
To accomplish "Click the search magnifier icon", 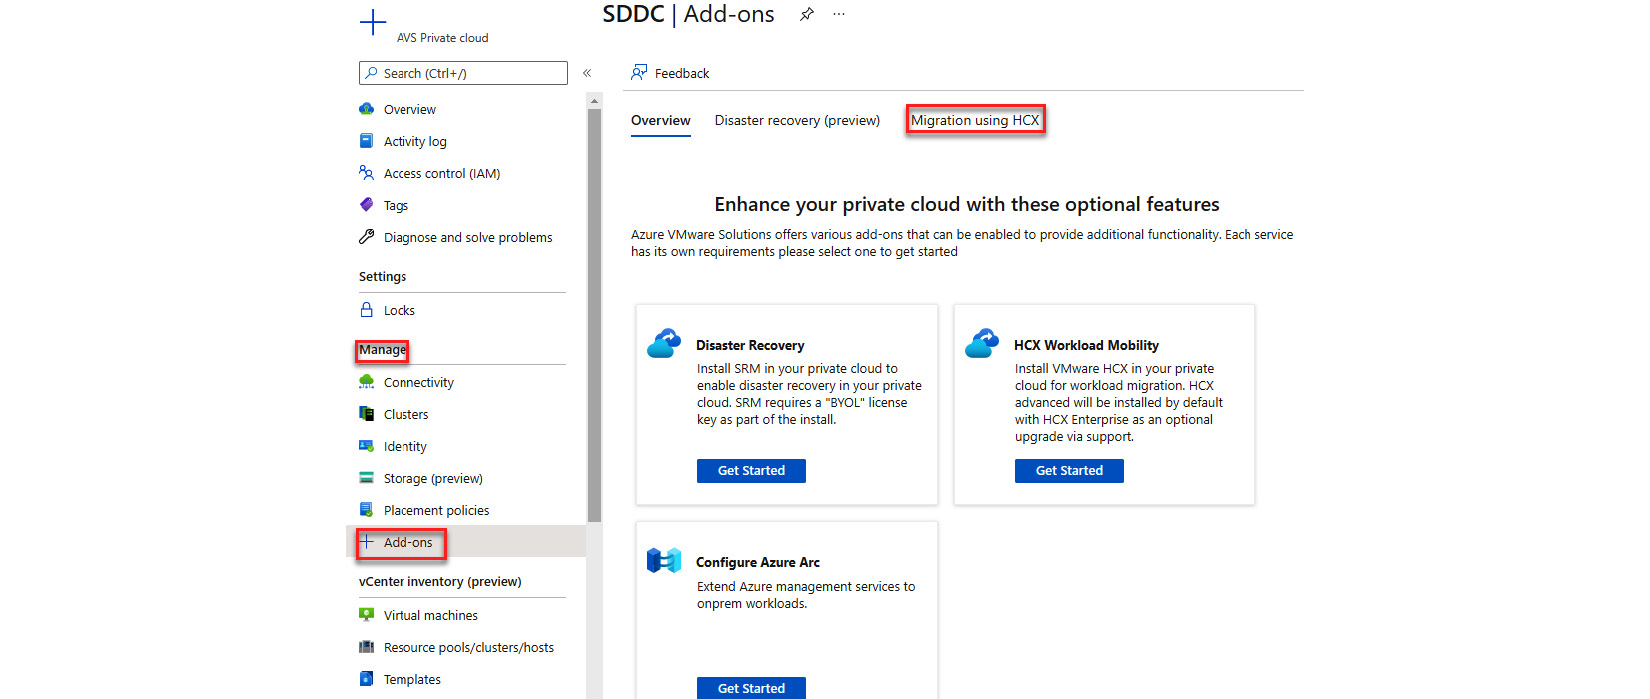I will click(371, 73).
